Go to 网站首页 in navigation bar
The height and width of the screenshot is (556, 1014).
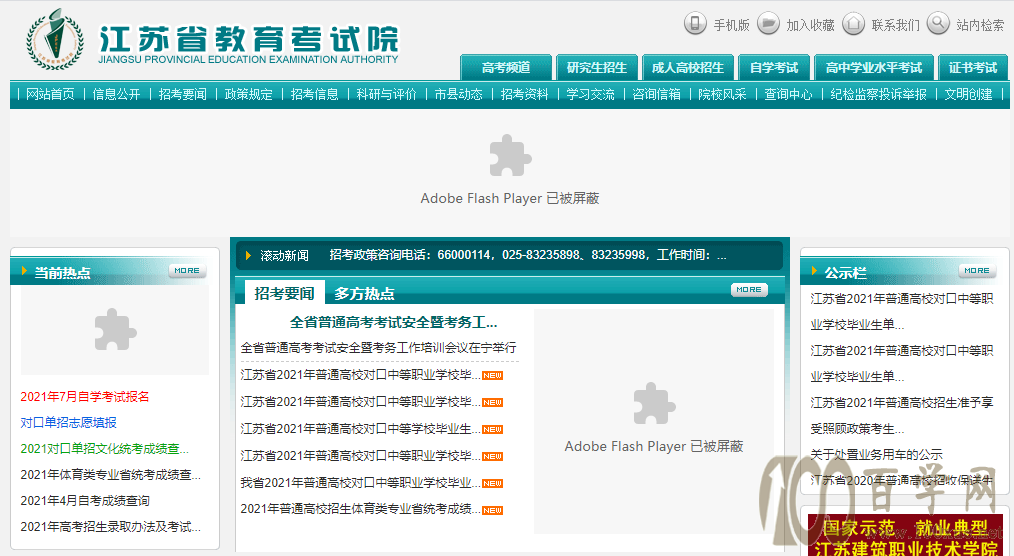coord(50,94)
